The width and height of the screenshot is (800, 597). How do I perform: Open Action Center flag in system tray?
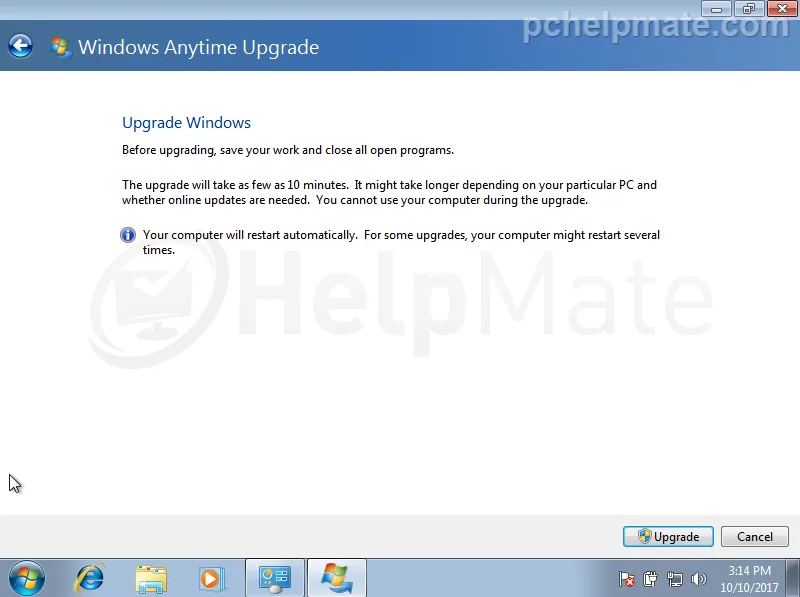tap(626, 579)
